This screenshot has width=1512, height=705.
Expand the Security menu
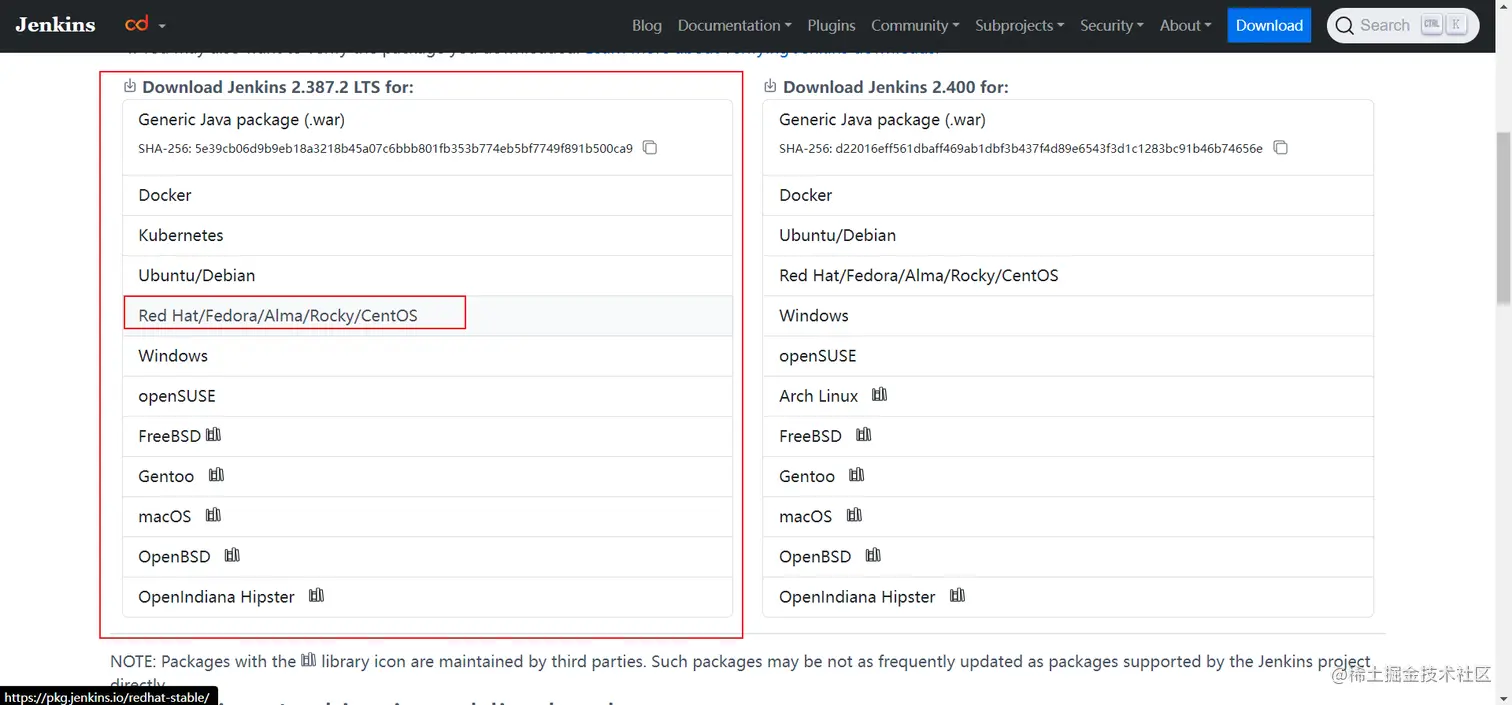point(1111,25)
